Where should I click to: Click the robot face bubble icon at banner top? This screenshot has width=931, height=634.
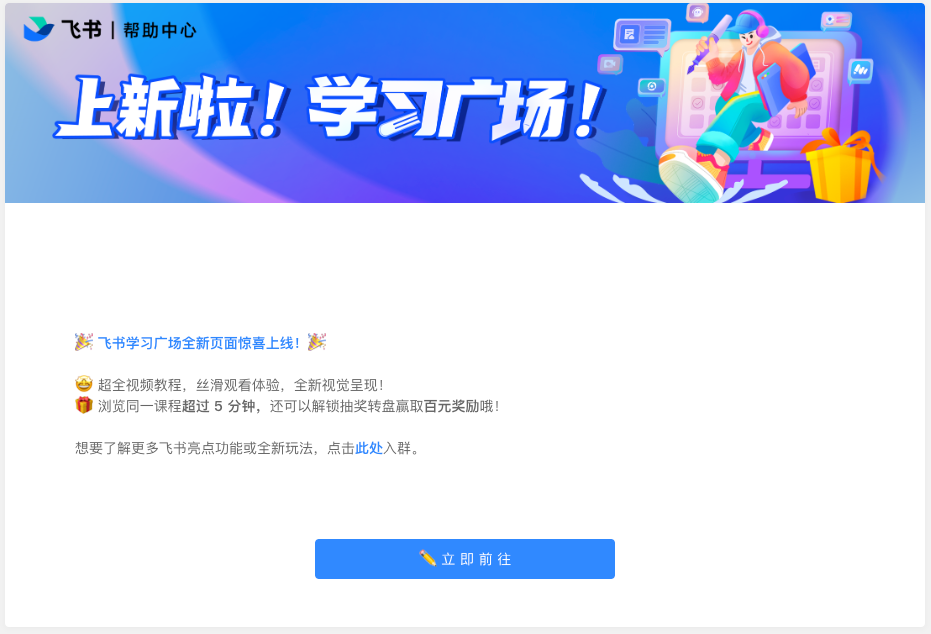698,12
